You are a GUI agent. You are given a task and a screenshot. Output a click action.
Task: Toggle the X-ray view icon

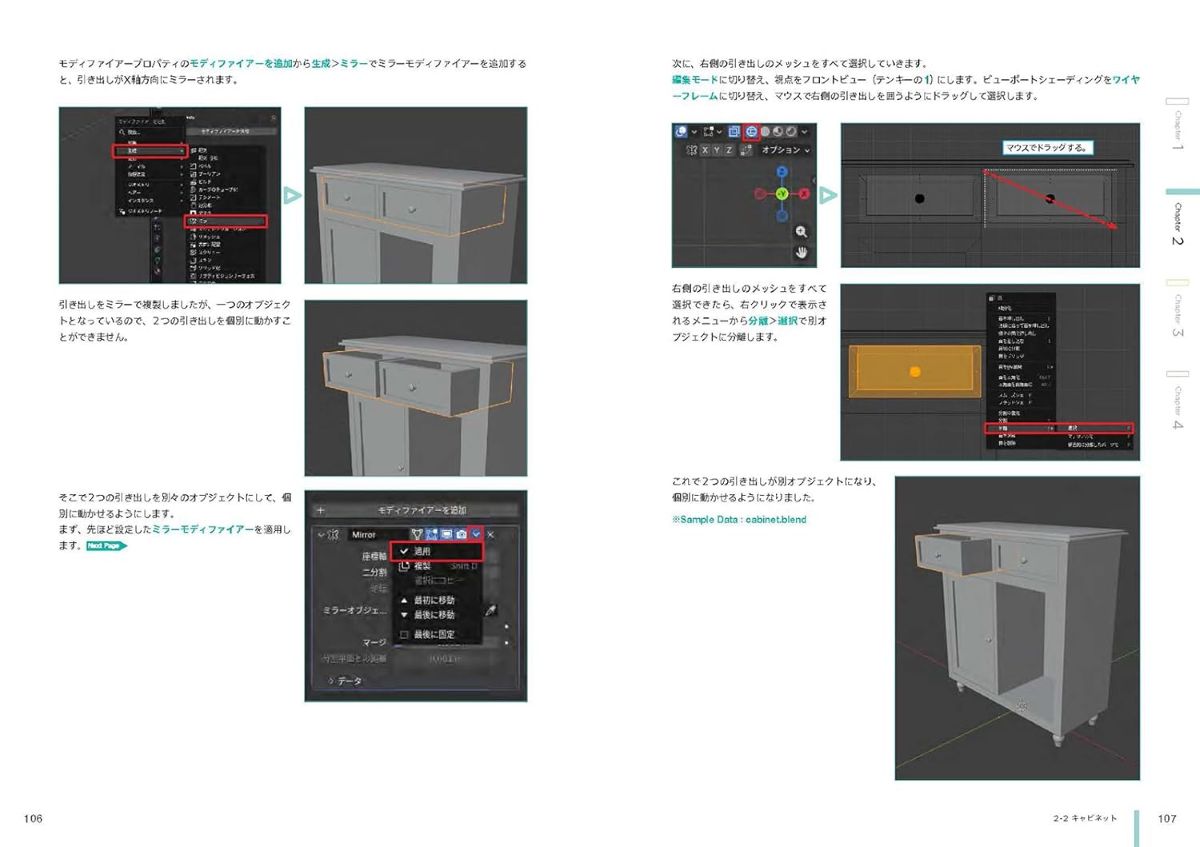pos(733,131)
